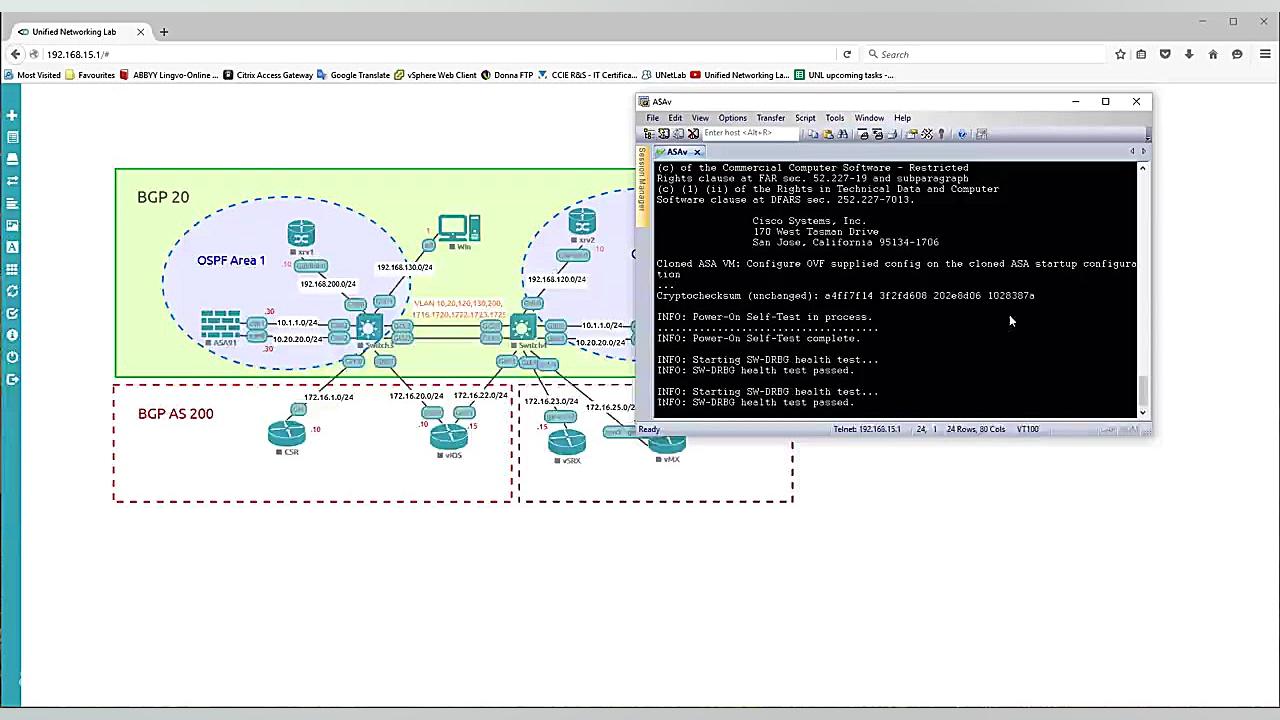Open the Citrix Access Gateway bookmark

(x=268, y=75)
